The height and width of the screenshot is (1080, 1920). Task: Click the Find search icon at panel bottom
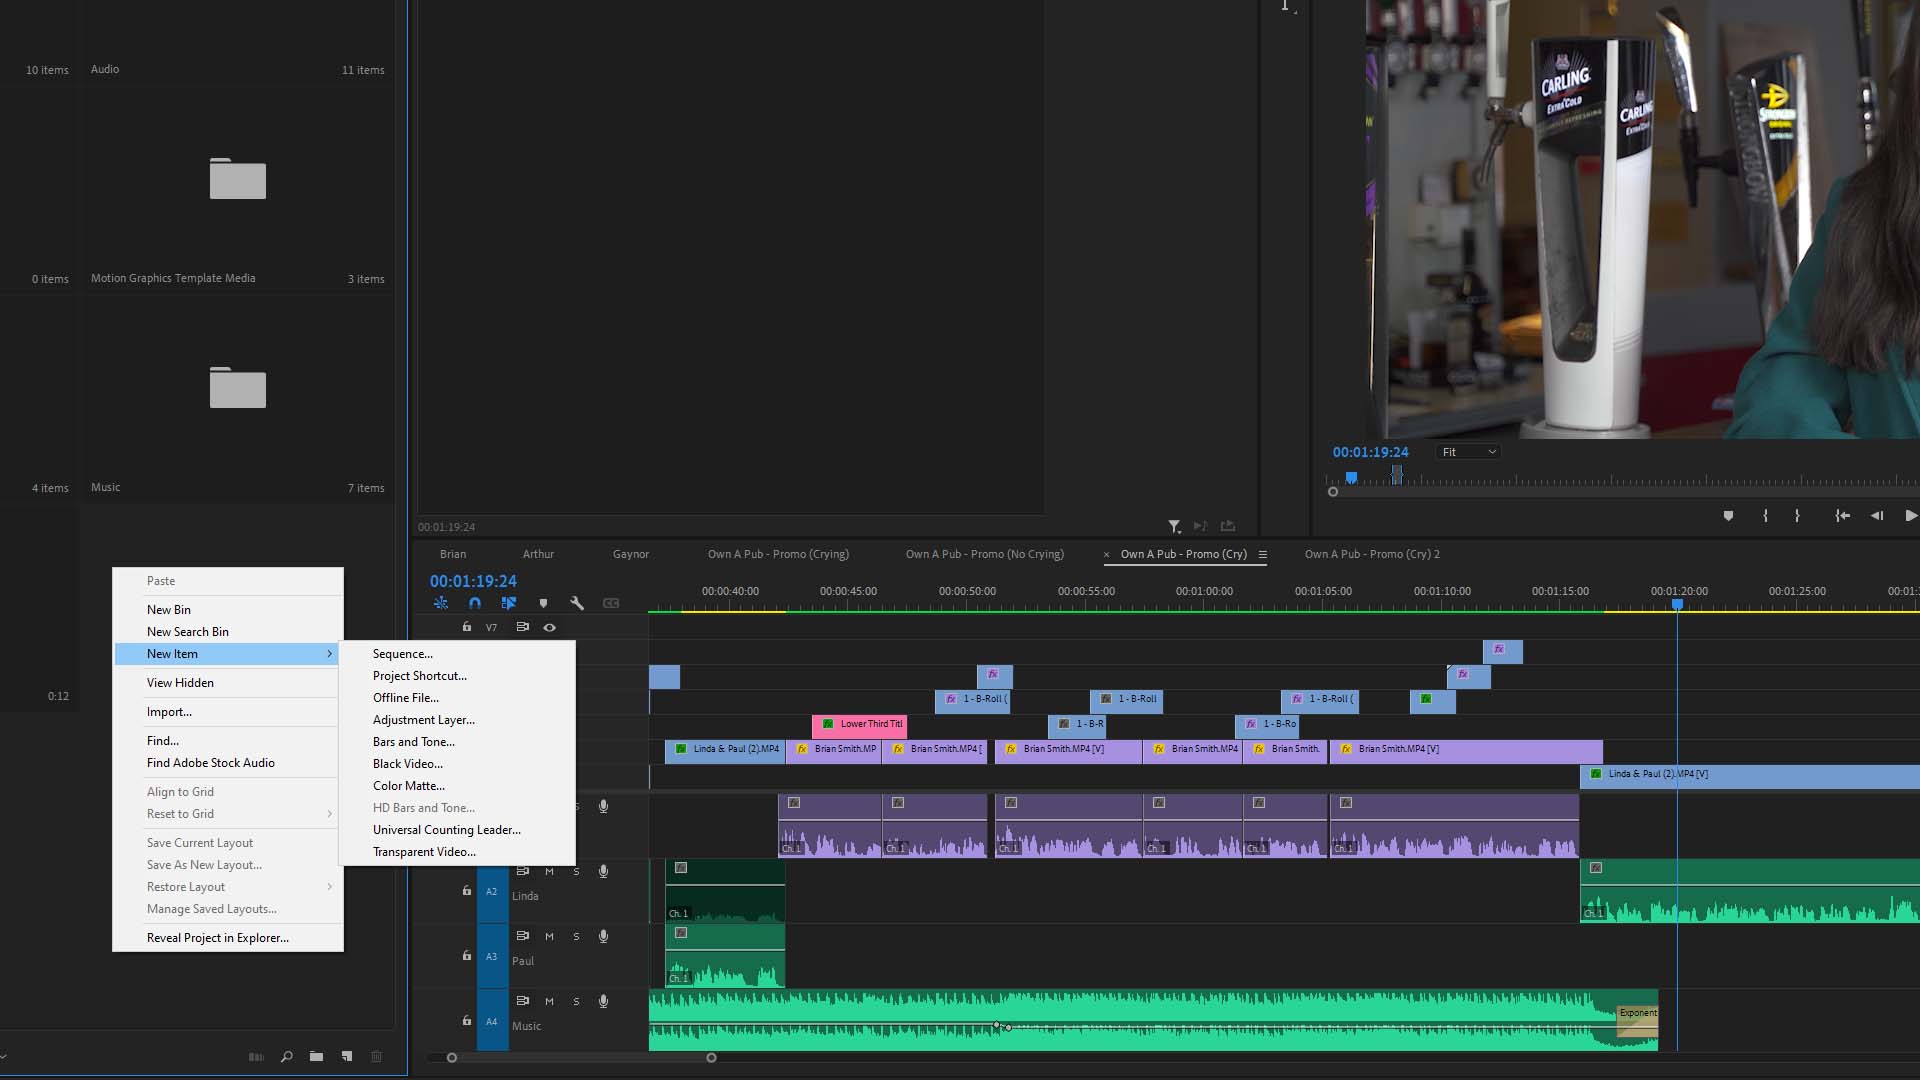pos(286,1056)
